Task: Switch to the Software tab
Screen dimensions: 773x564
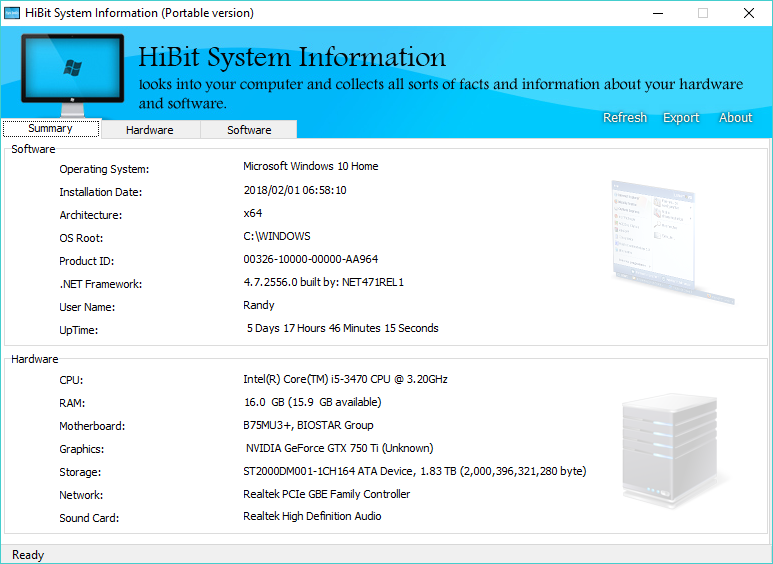Action: point(249,130)
